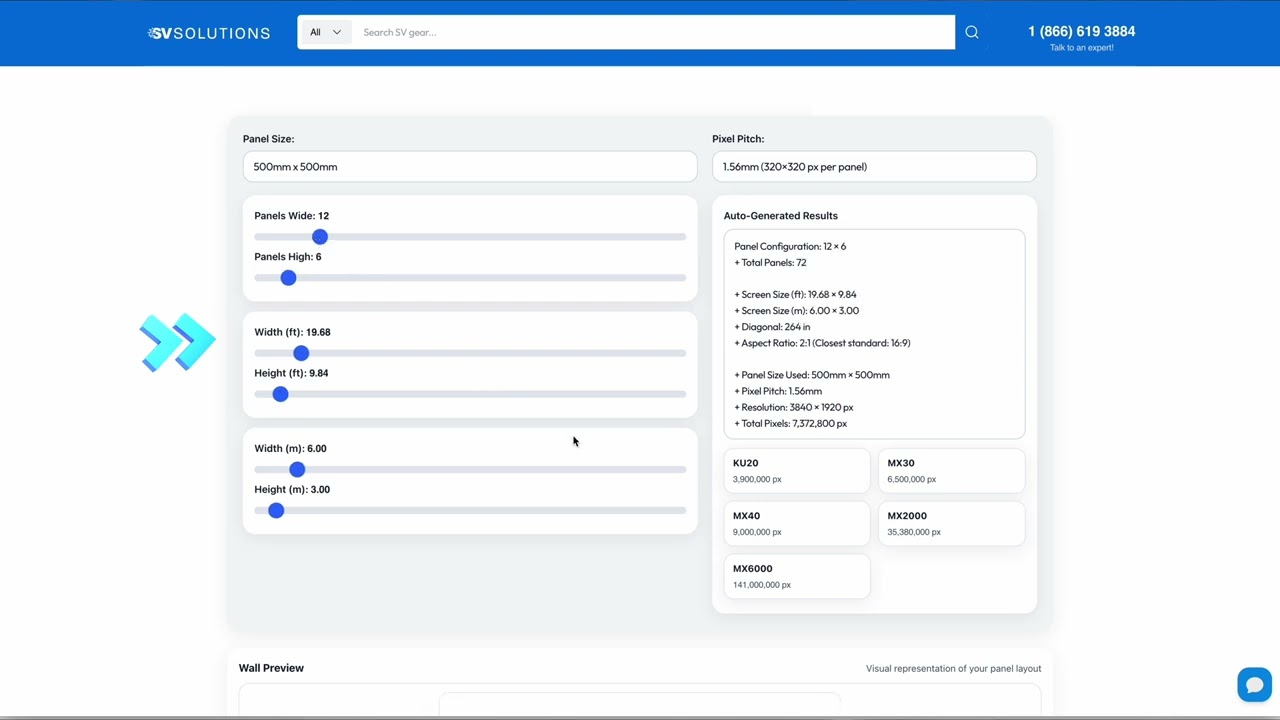
Task: Open the All category dropdown
Action: tap(325, 32)
